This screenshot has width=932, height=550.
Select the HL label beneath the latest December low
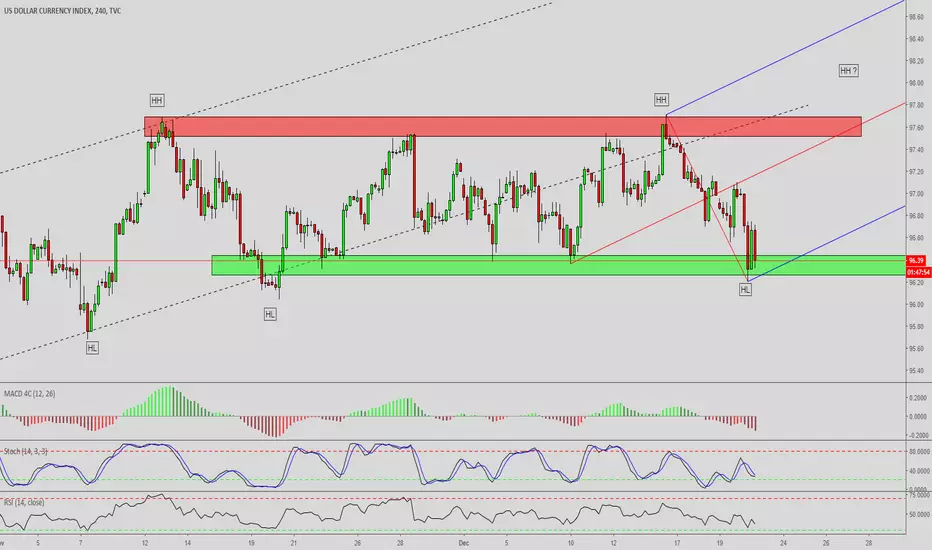(x=745, y=290)
